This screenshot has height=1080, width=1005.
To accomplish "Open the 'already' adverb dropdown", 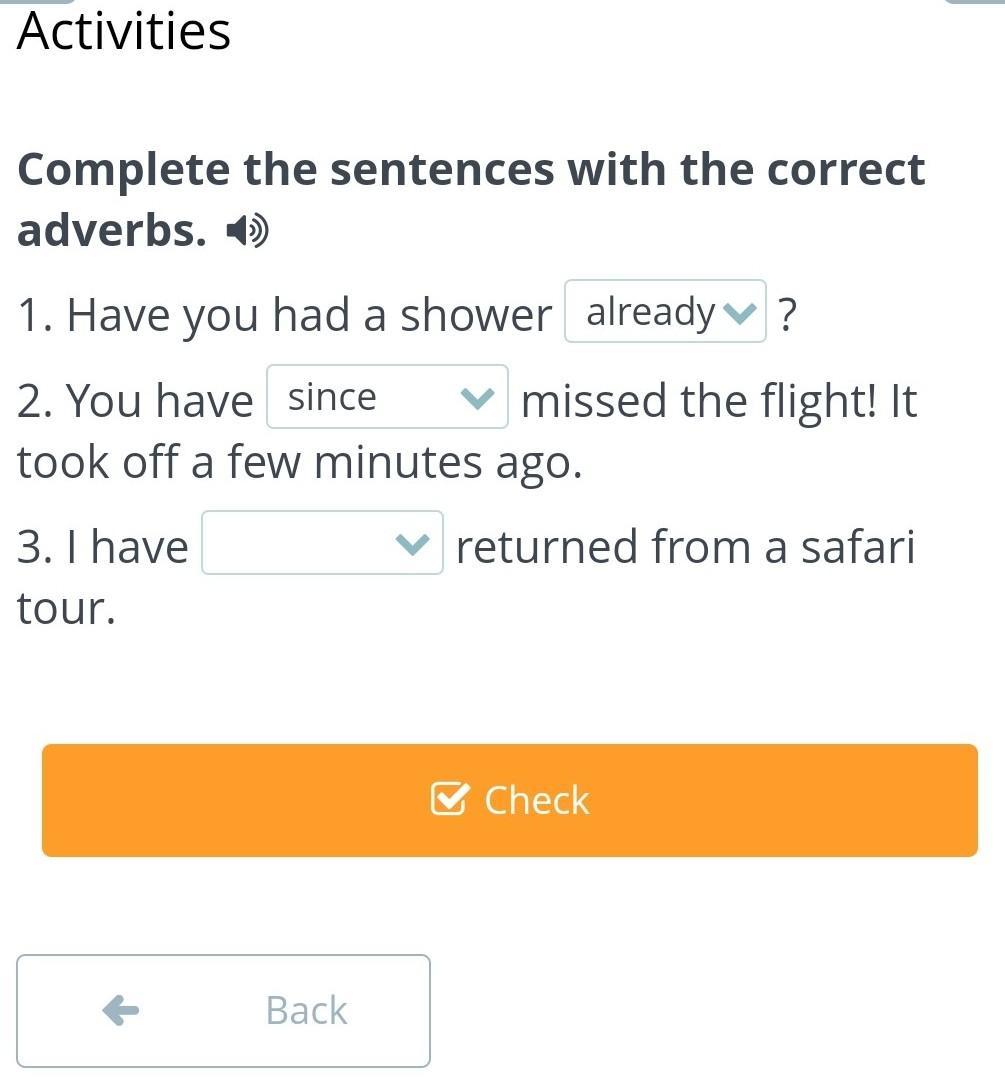I will pyautogui.click(x=665, y=311).
